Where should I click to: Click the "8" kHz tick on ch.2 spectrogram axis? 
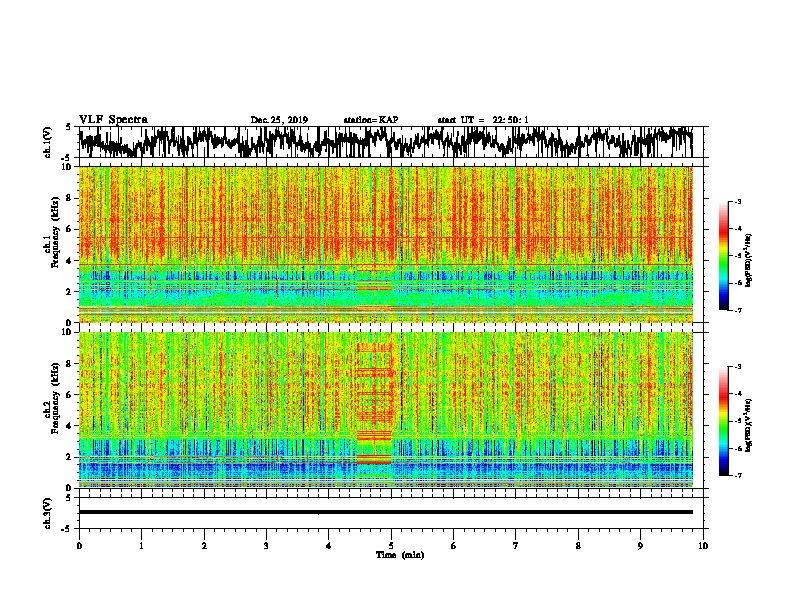(x=69, y=364)
